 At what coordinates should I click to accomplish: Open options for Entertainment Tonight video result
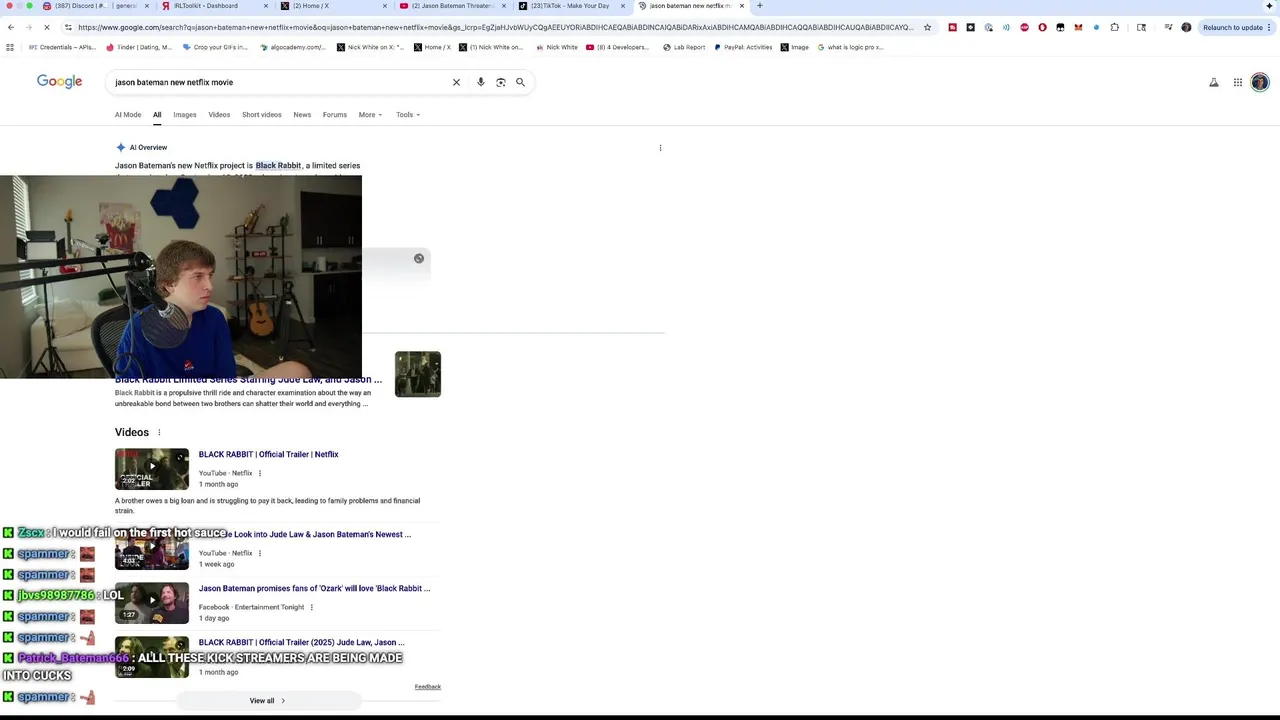click(311, 607)
